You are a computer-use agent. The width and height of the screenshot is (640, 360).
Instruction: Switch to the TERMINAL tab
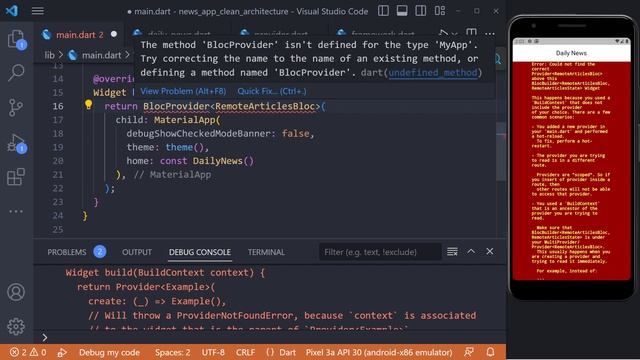266,252
